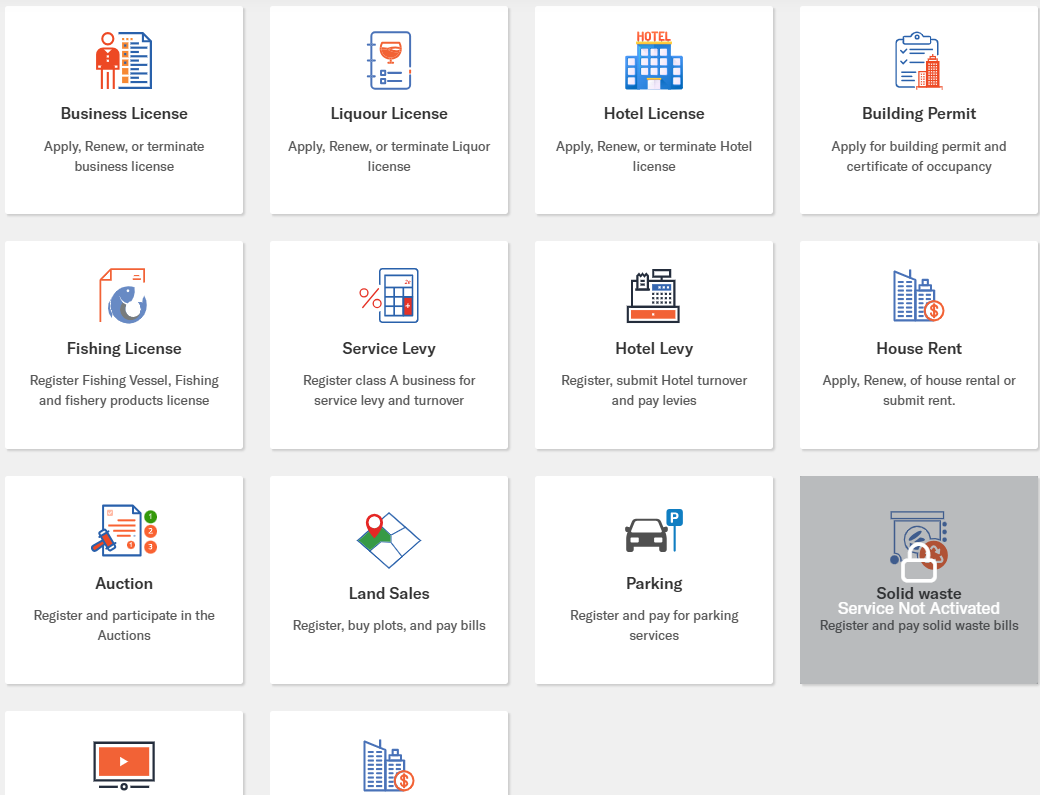Click the Parking car icon
Screen dimensions: 1040x795
point(654,530)
